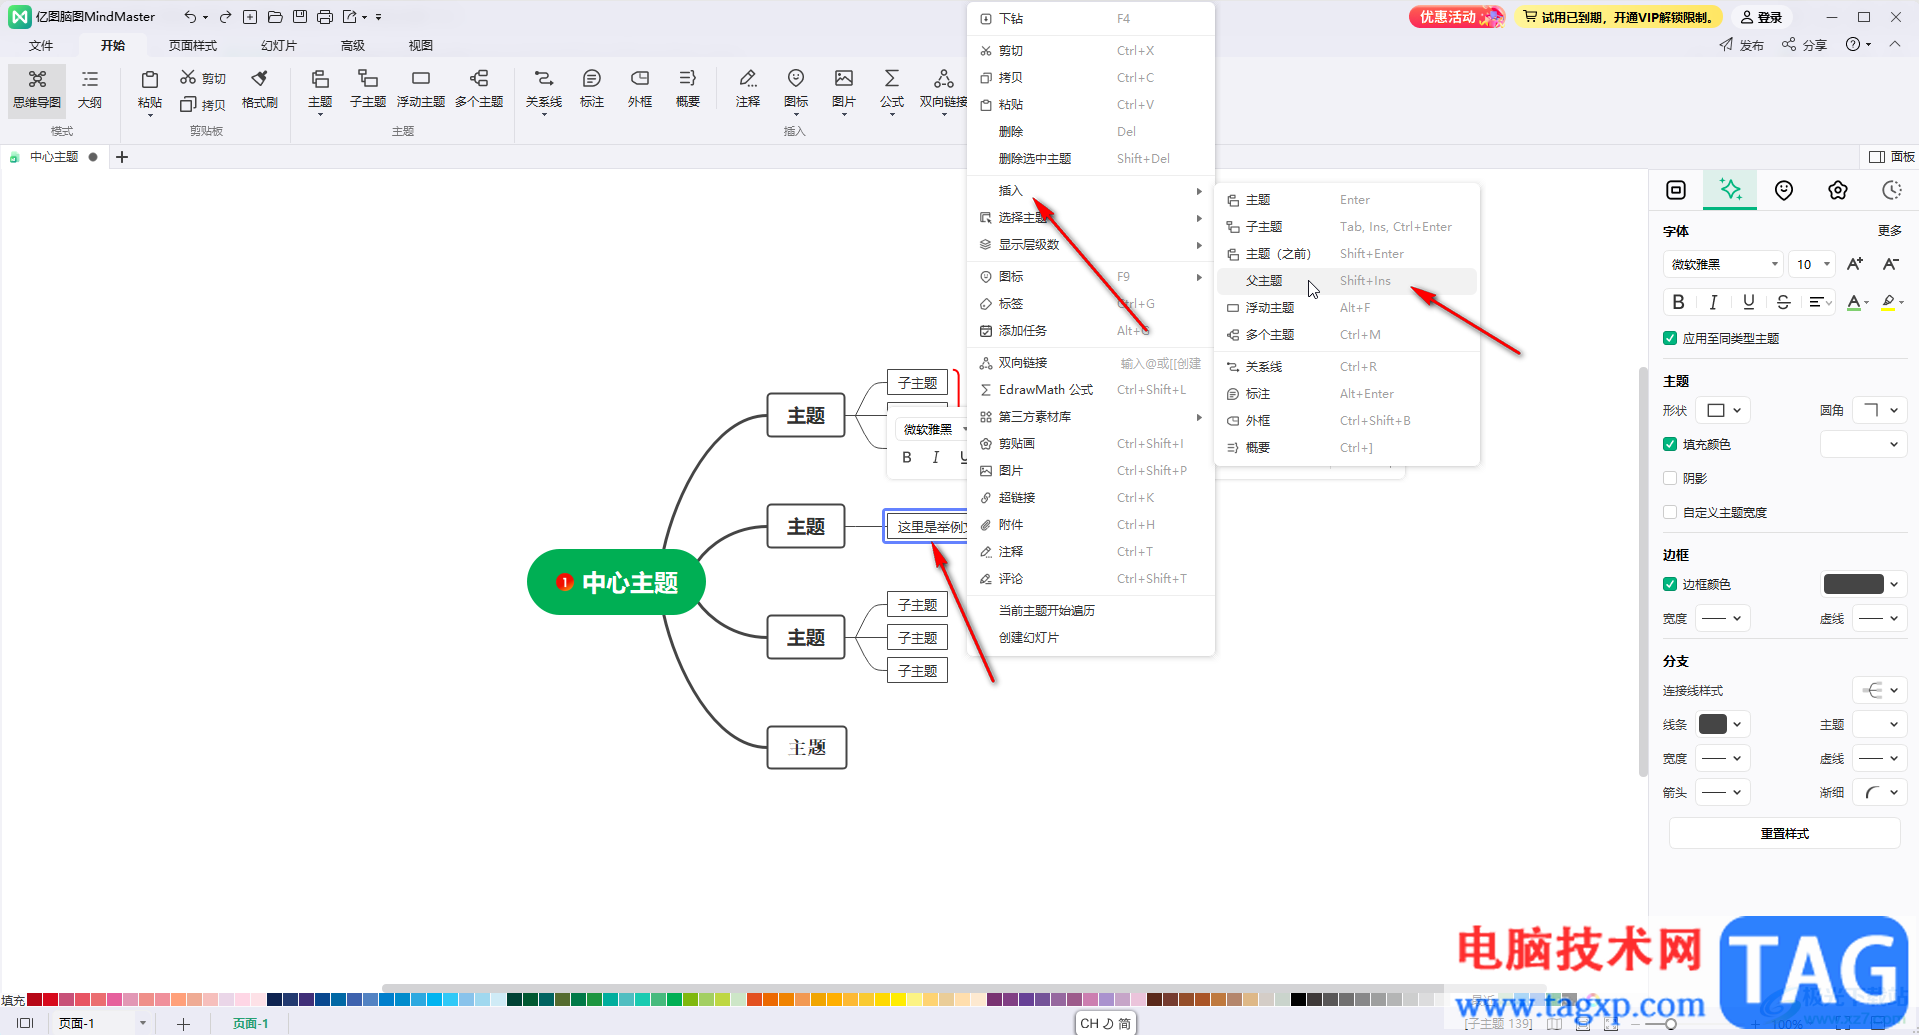The width and height of the screenshot is (1919, 1035).
Task: Choose 删除选中主题 in the context menu
Action: coord(1091,158)
